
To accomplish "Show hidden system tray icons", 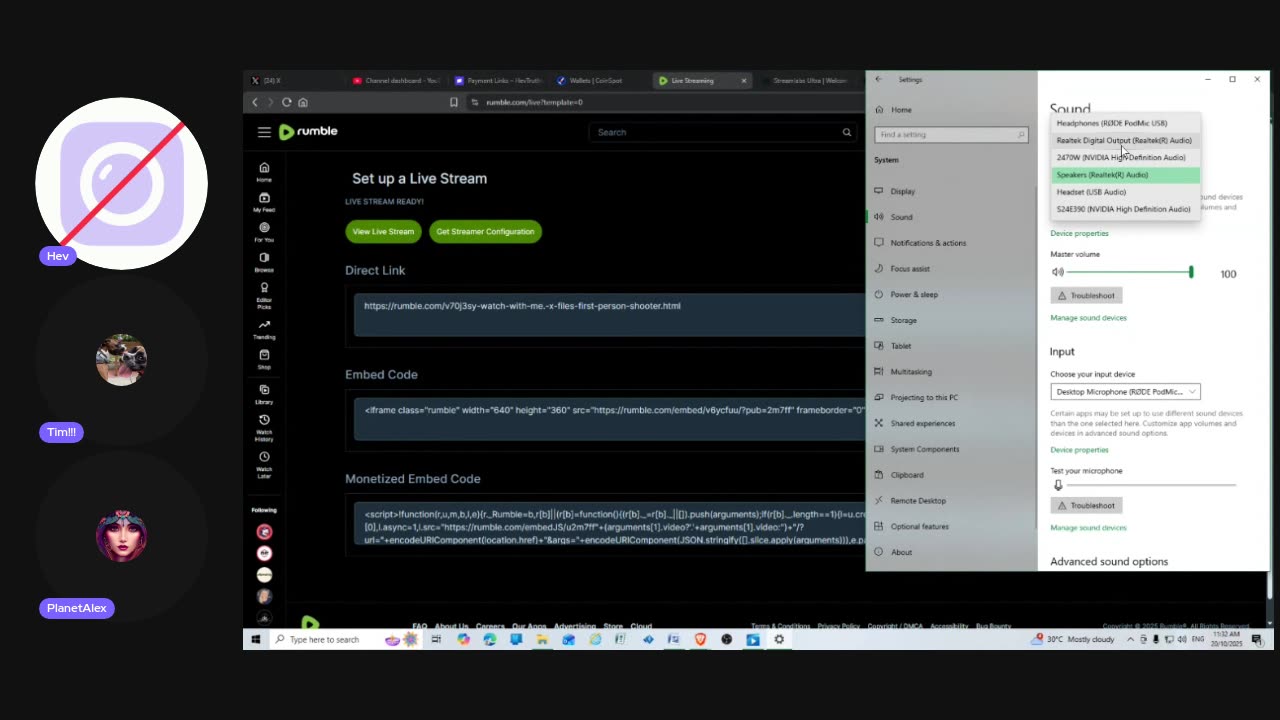I will point(1130,639).
